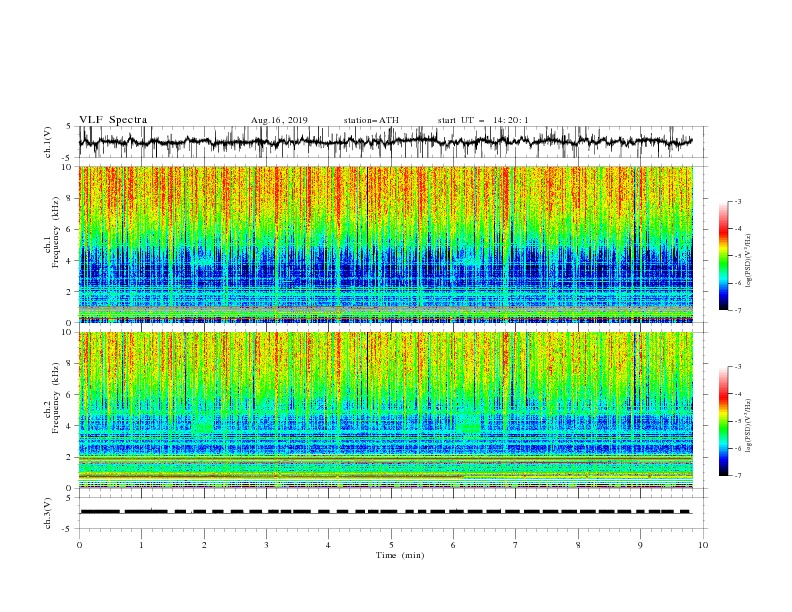Click the '-3' tick on ch.1 colorbar
Viewport: 792px width, 612px height.
click(738, 201)
